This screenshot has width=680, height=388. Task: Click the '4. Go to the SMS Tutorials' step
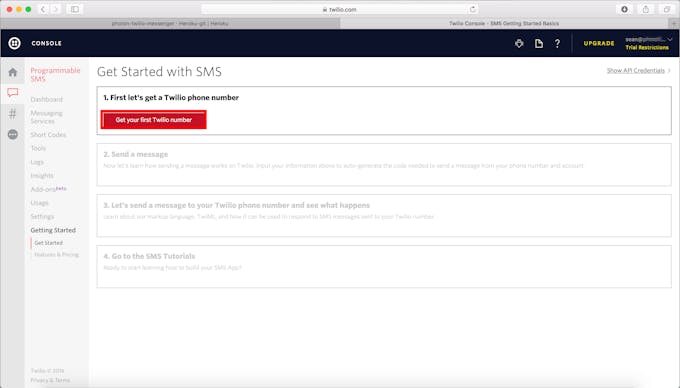(x=384, y=267)
